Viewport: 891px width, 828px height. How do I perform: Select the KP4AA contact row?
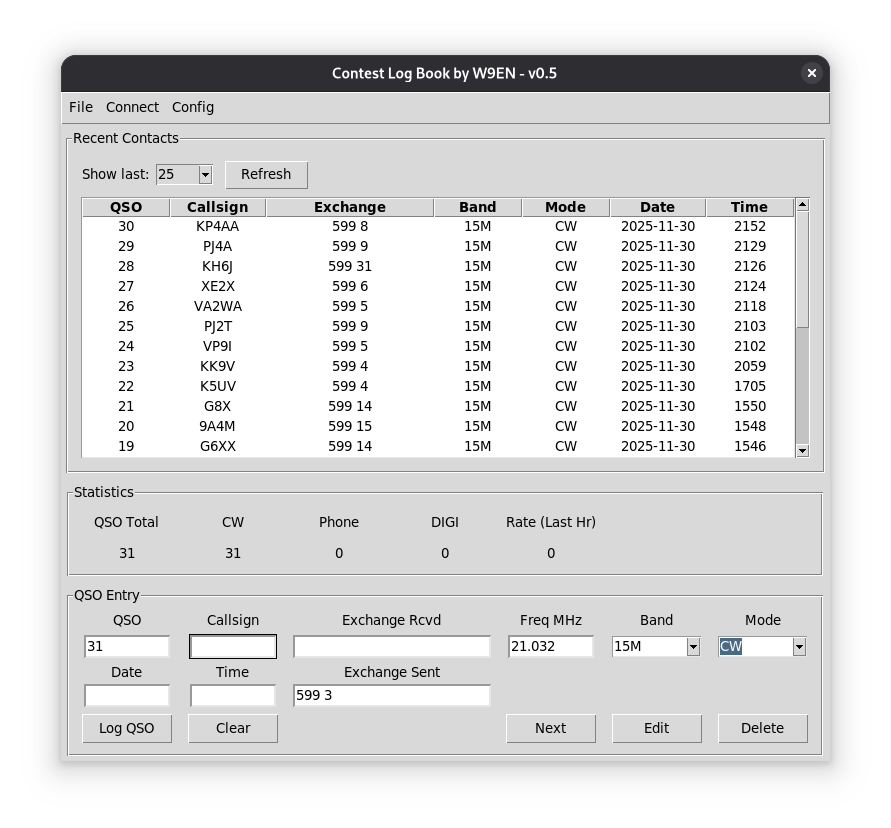[438, 226]
